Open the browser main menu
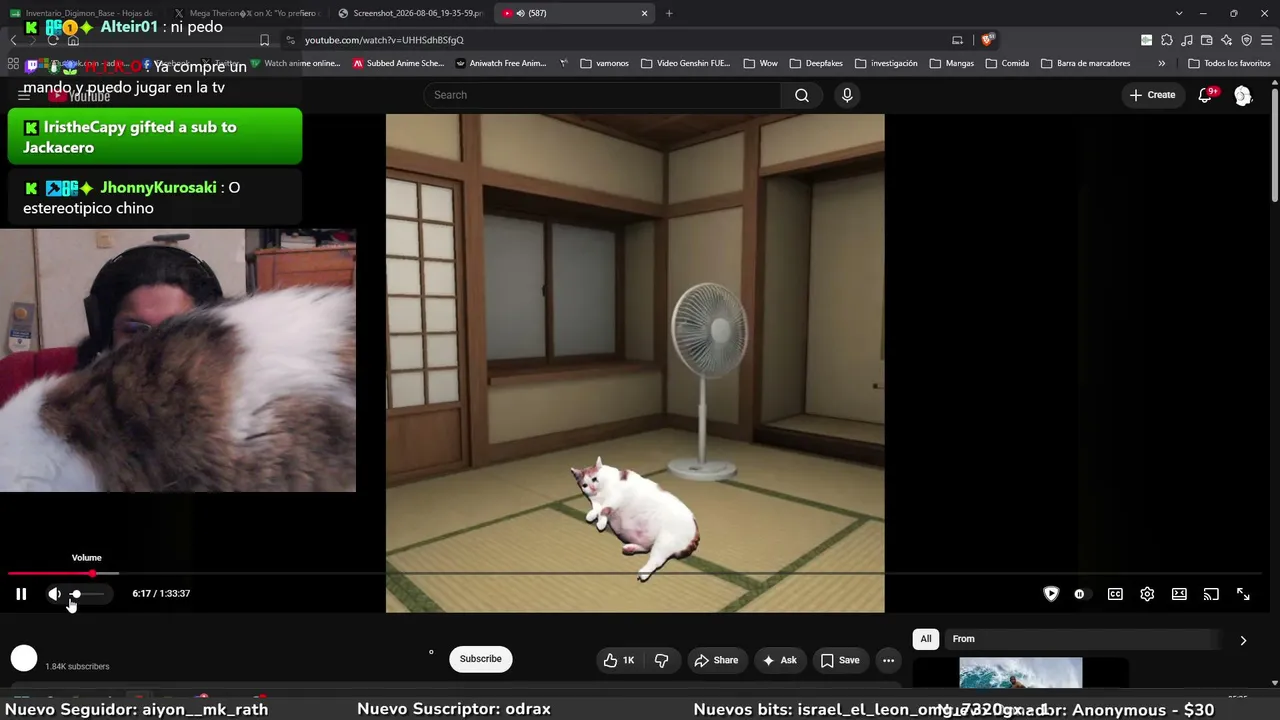Viewport: 1280px width, 720px height. click(1266, 40)
